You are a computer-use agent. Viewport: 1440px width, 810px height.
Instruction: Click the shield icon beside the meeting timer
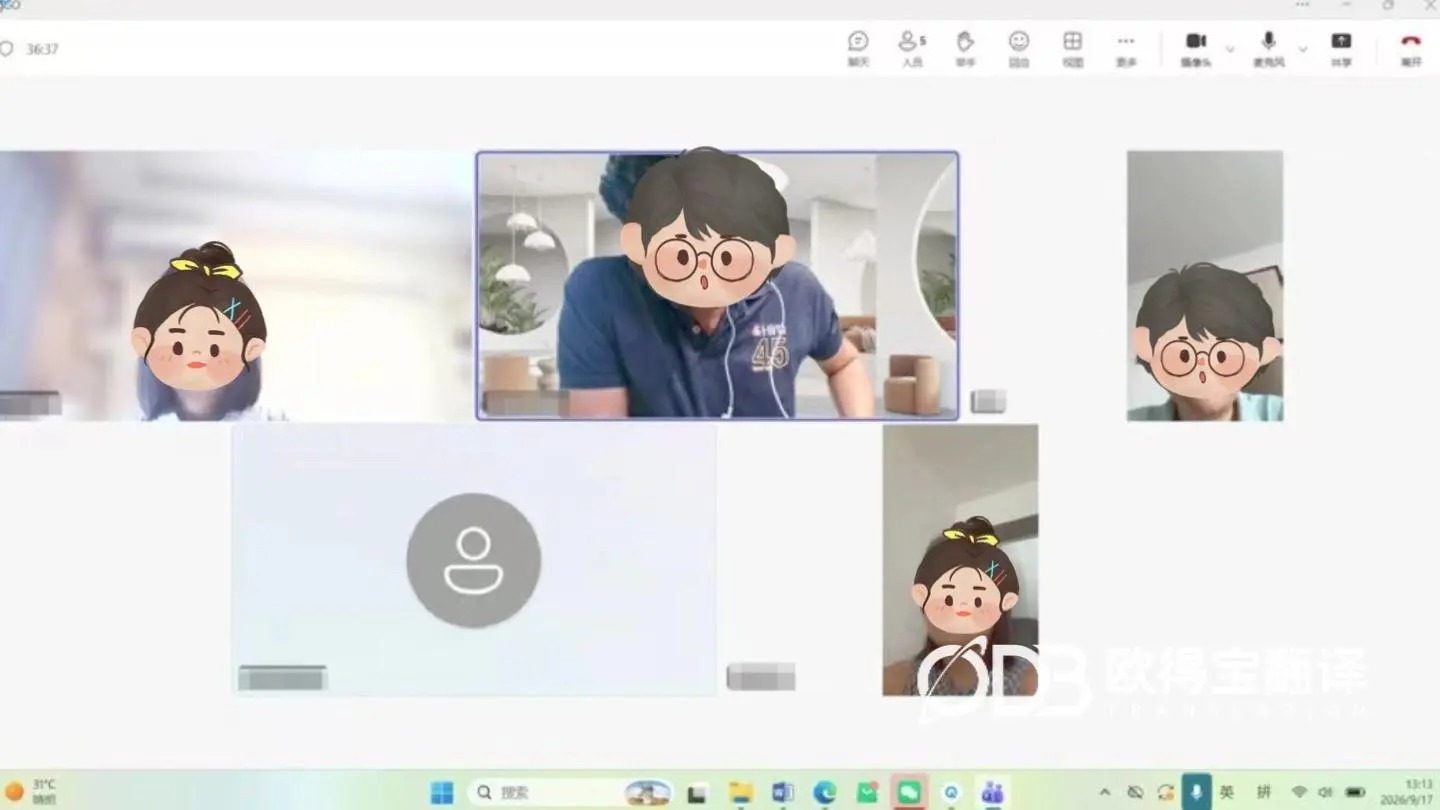(6, 48)
